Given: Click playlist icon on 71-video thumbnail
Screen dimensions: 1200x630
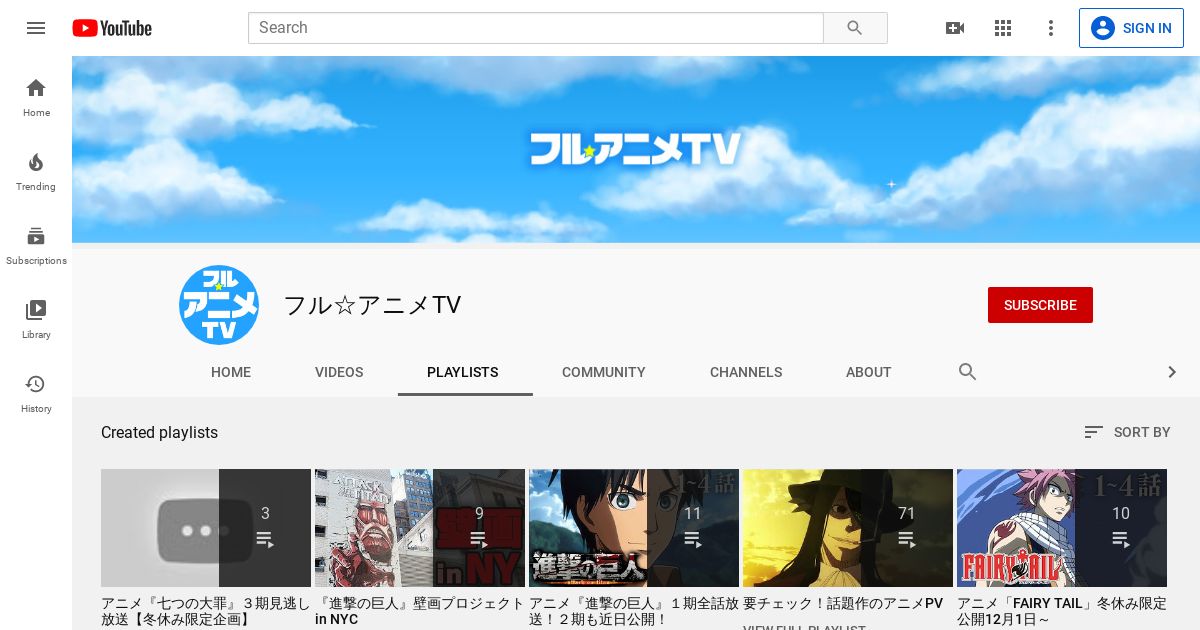Looking at the screenshot, I should [907, 540].
